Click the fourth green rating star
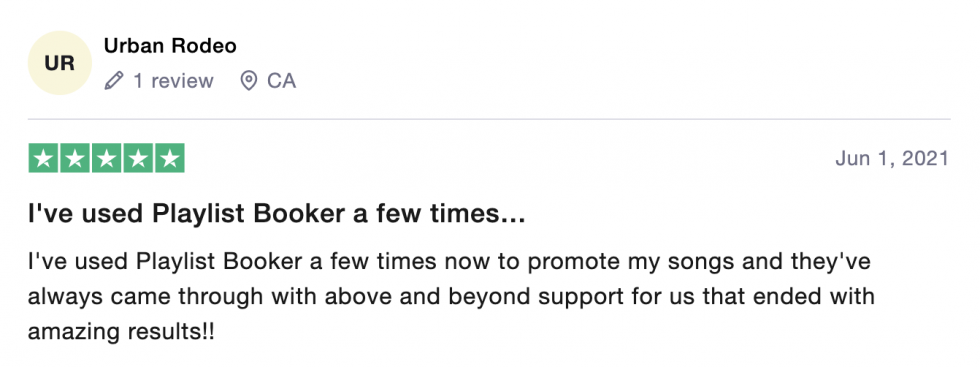 138,158
